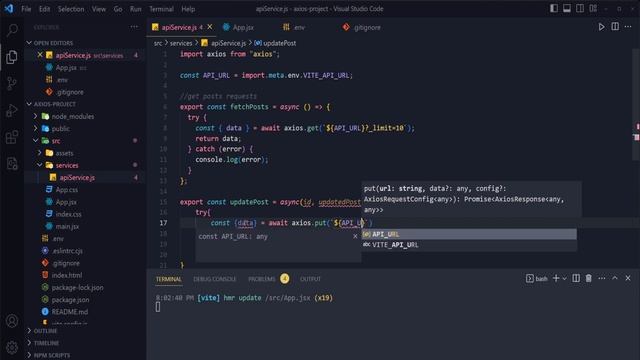Select the bash terminal label
This screenshot has height=360, width=640.
coord(537,279)
